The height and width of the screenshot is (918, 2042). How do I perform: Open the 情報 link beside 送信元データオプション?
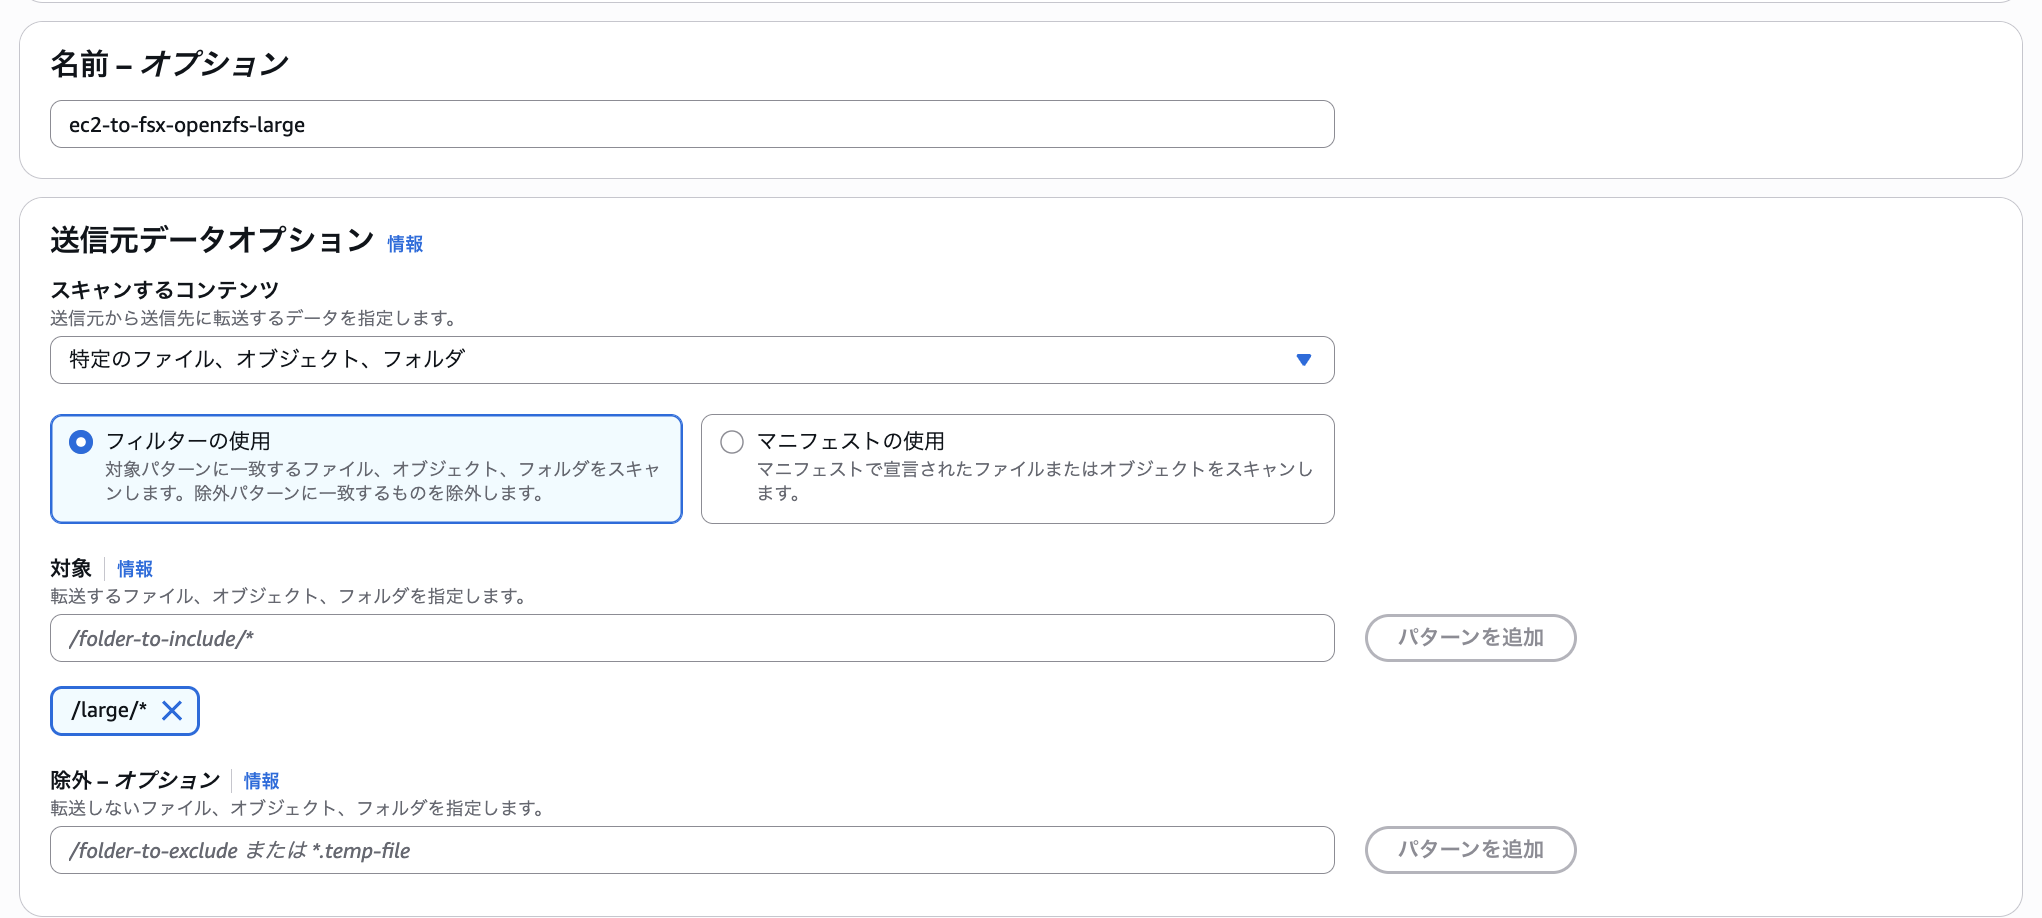[x=405, y=243]
